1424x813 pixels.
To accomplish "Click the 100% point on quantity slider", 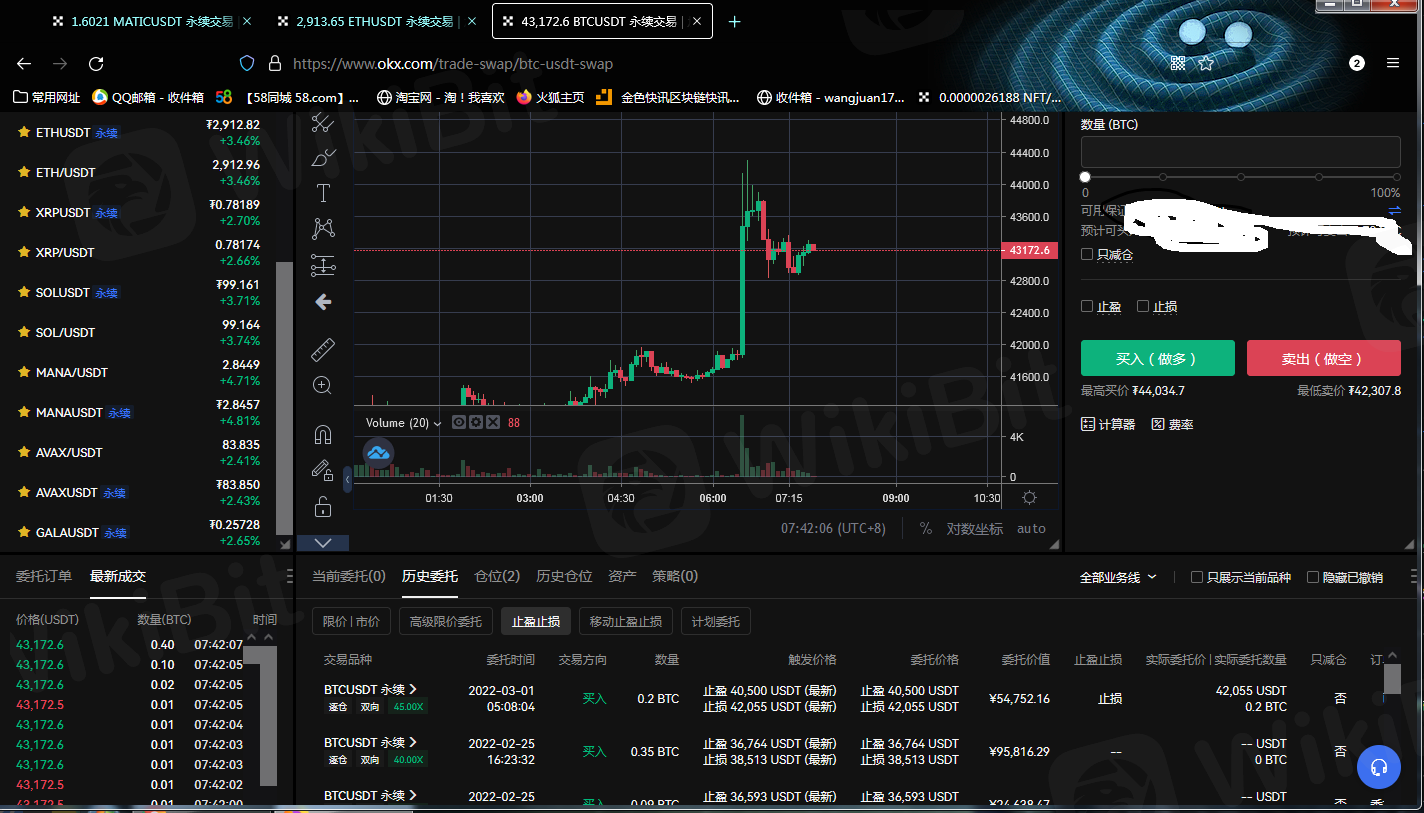I will click(x=1397, y=177).
